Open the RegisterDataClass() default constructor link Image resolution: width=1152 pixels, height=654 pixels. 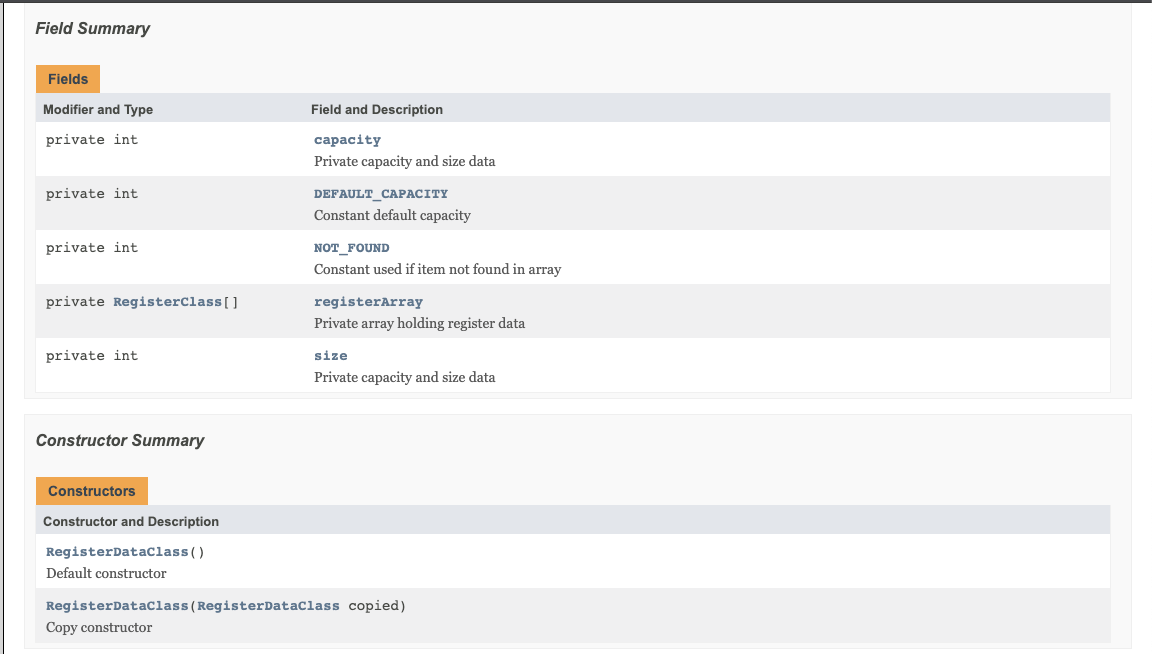(x=117, y=552)
